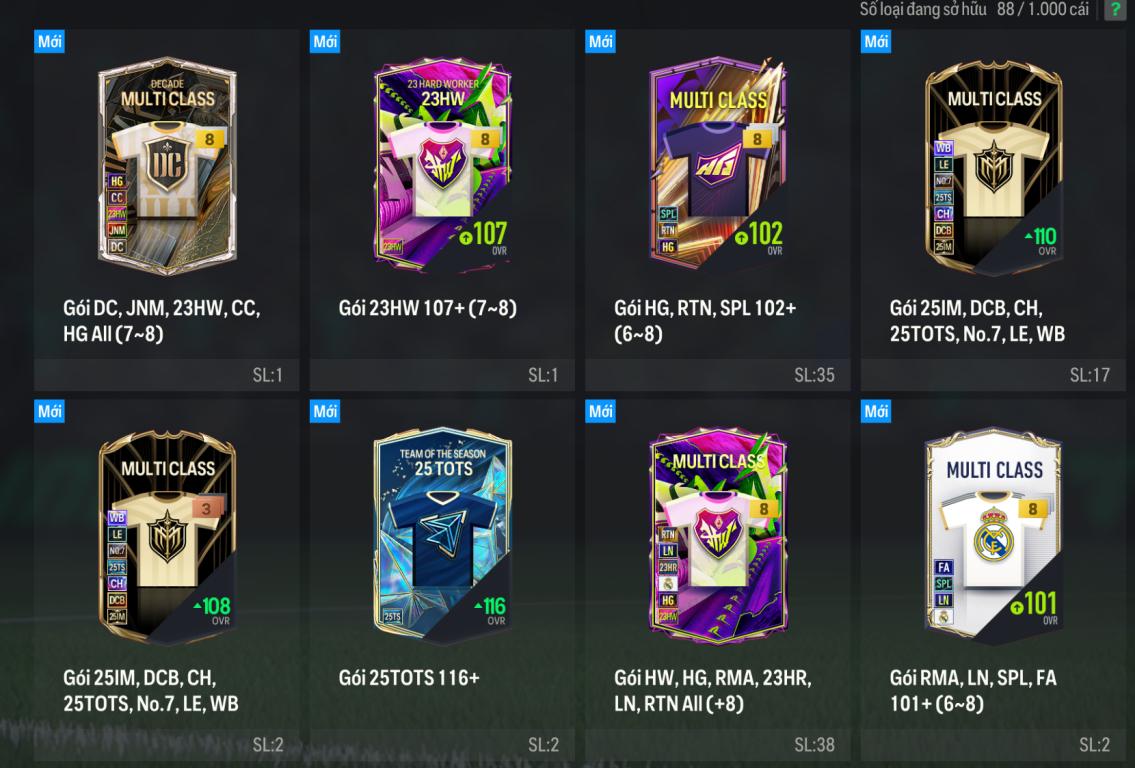Viewport: 1135px width, 768px height.
Task: Click the SL:17 quantity bar
Action: pyautogui.click(x=993, y=375)
